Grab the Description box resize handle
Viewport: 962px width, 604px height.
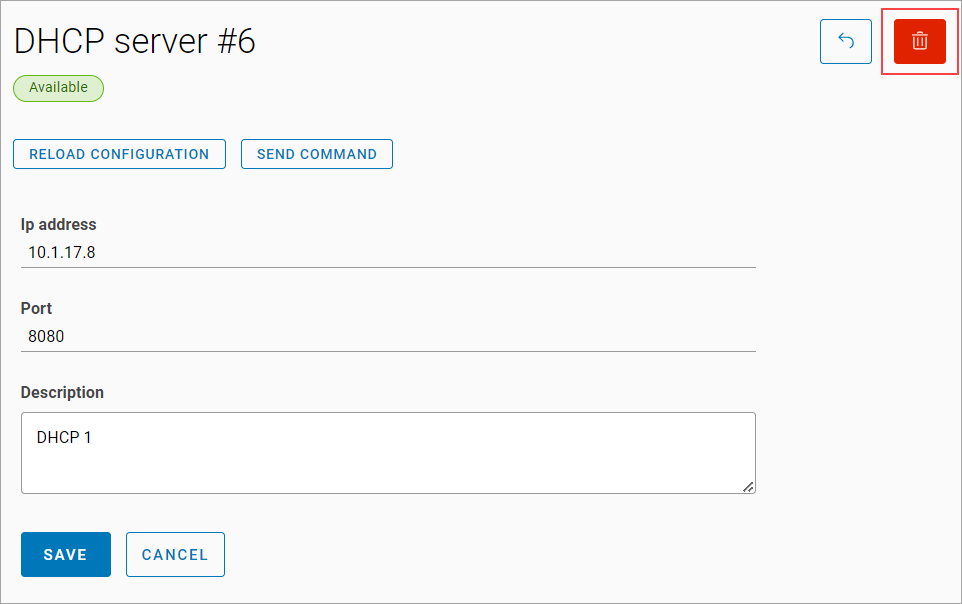pos(749,487)
